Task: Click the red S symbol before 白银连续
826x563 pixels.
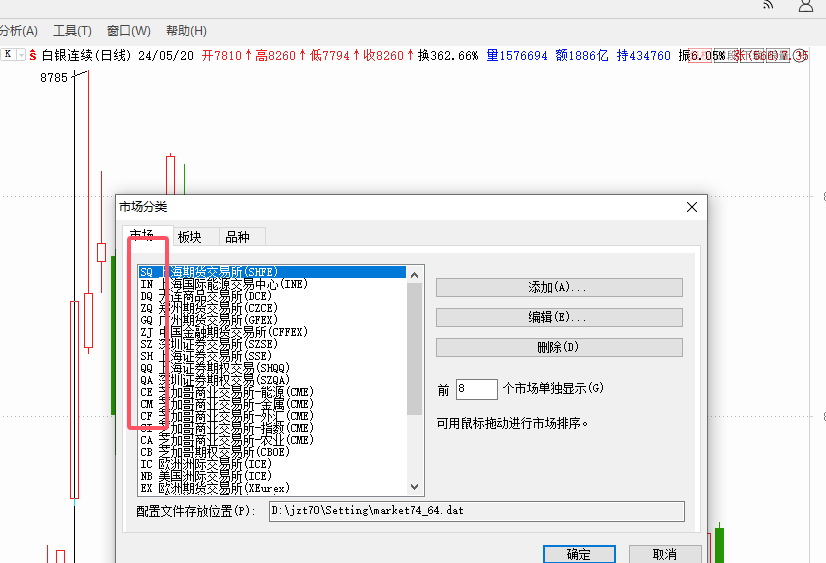Action: 33,55
